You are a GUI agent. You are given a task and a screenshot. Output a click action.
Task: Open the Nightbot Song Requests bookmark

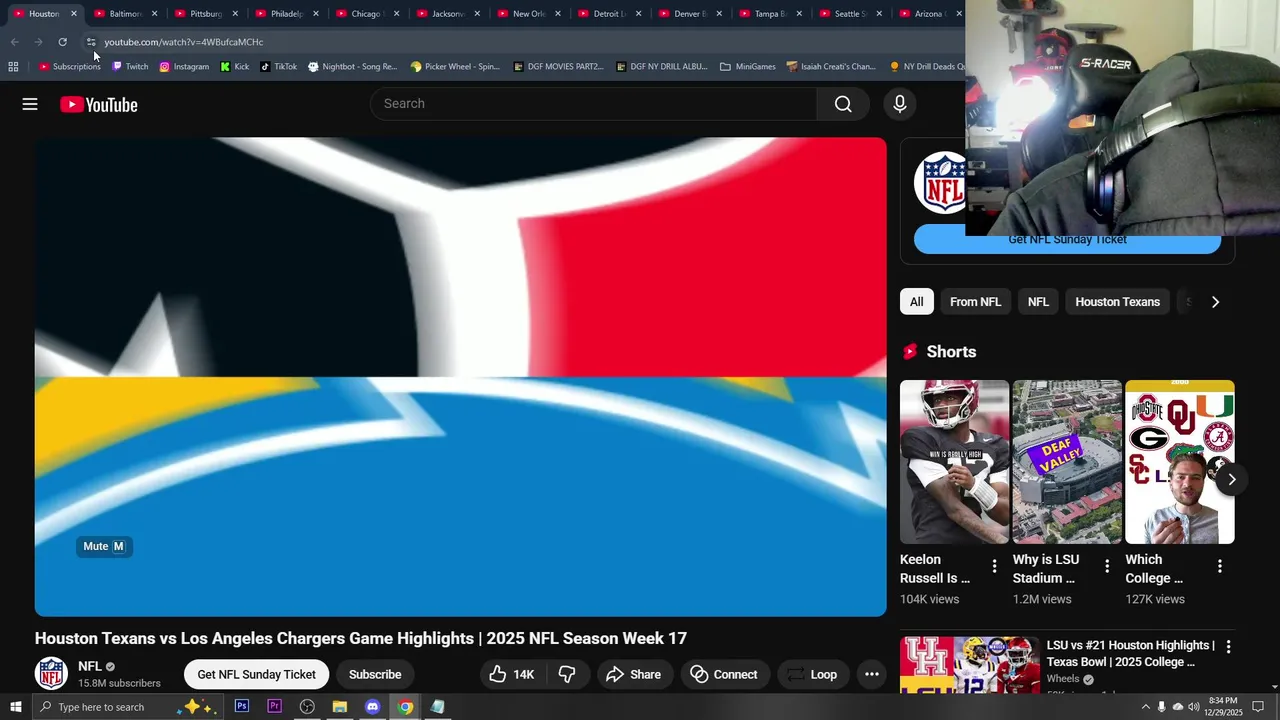[x=352, y=67]
